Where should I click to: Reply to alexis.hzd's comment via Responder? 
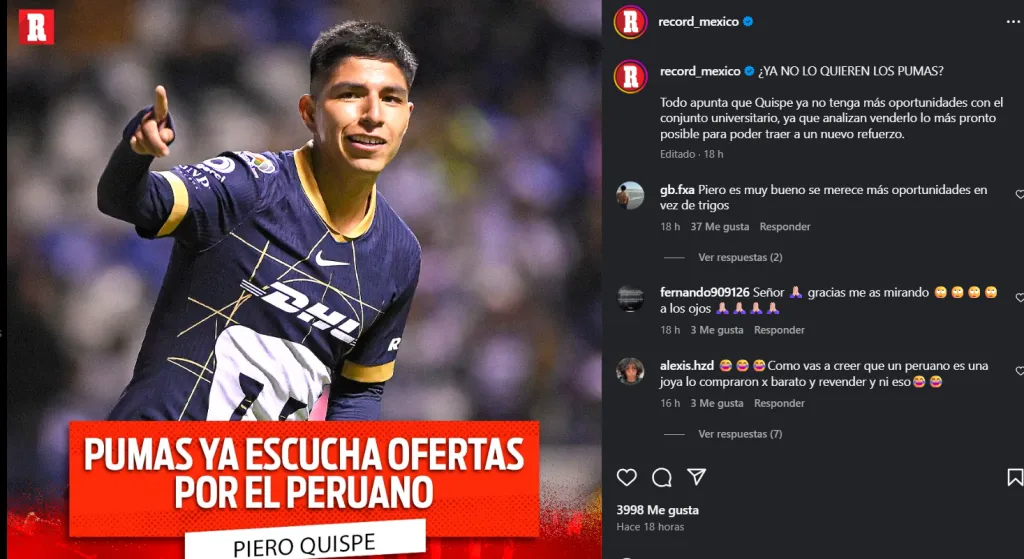point(779,403)
